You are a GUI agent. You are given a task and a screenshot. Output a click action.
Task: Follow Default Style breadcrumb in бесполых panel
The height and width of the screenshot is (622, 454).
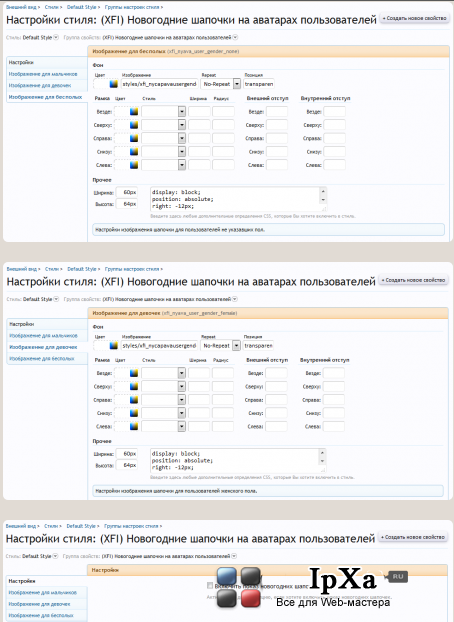[x=82, y=7]
